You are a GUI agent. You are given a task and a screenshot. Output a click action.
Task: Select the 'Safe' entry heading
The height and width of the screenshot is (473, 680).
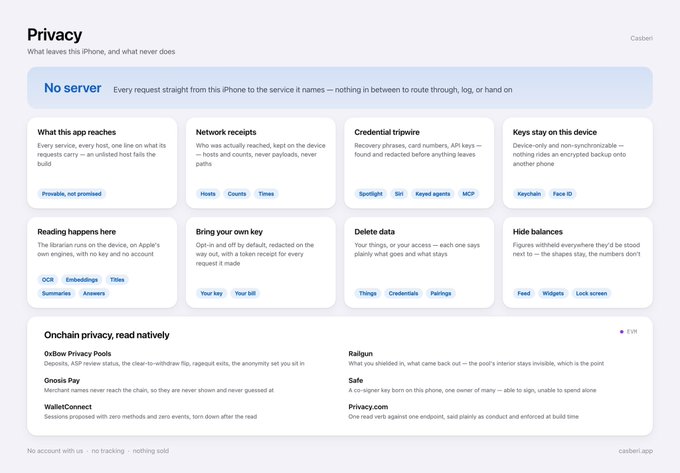click(x=356, y=381)
